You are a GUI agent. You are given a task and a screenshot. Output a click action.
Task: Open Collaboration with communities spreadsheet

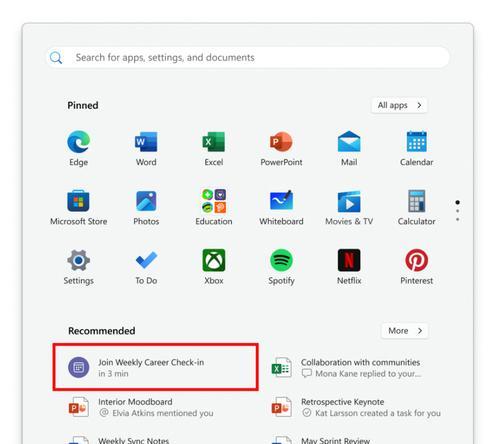coord(357,367)
